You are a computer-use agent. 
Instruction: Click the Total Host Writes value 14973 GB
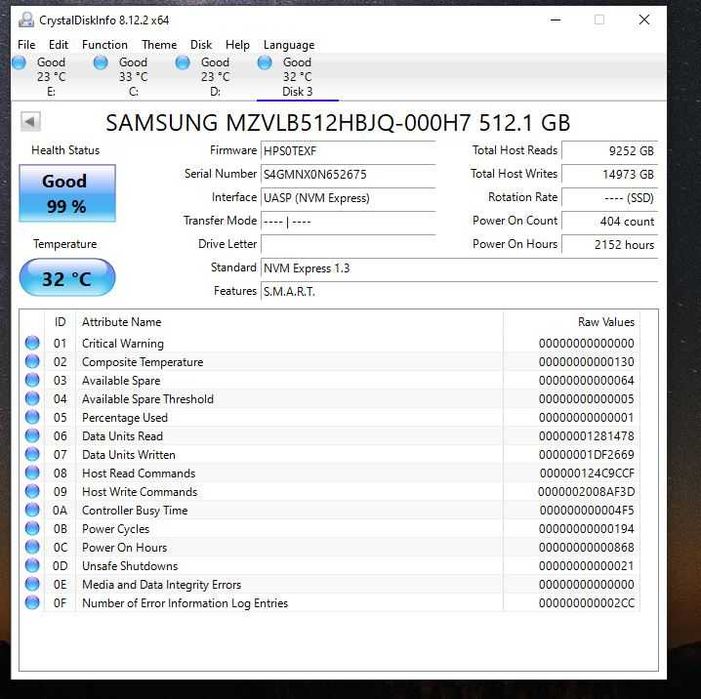click(x=610, y=174)
